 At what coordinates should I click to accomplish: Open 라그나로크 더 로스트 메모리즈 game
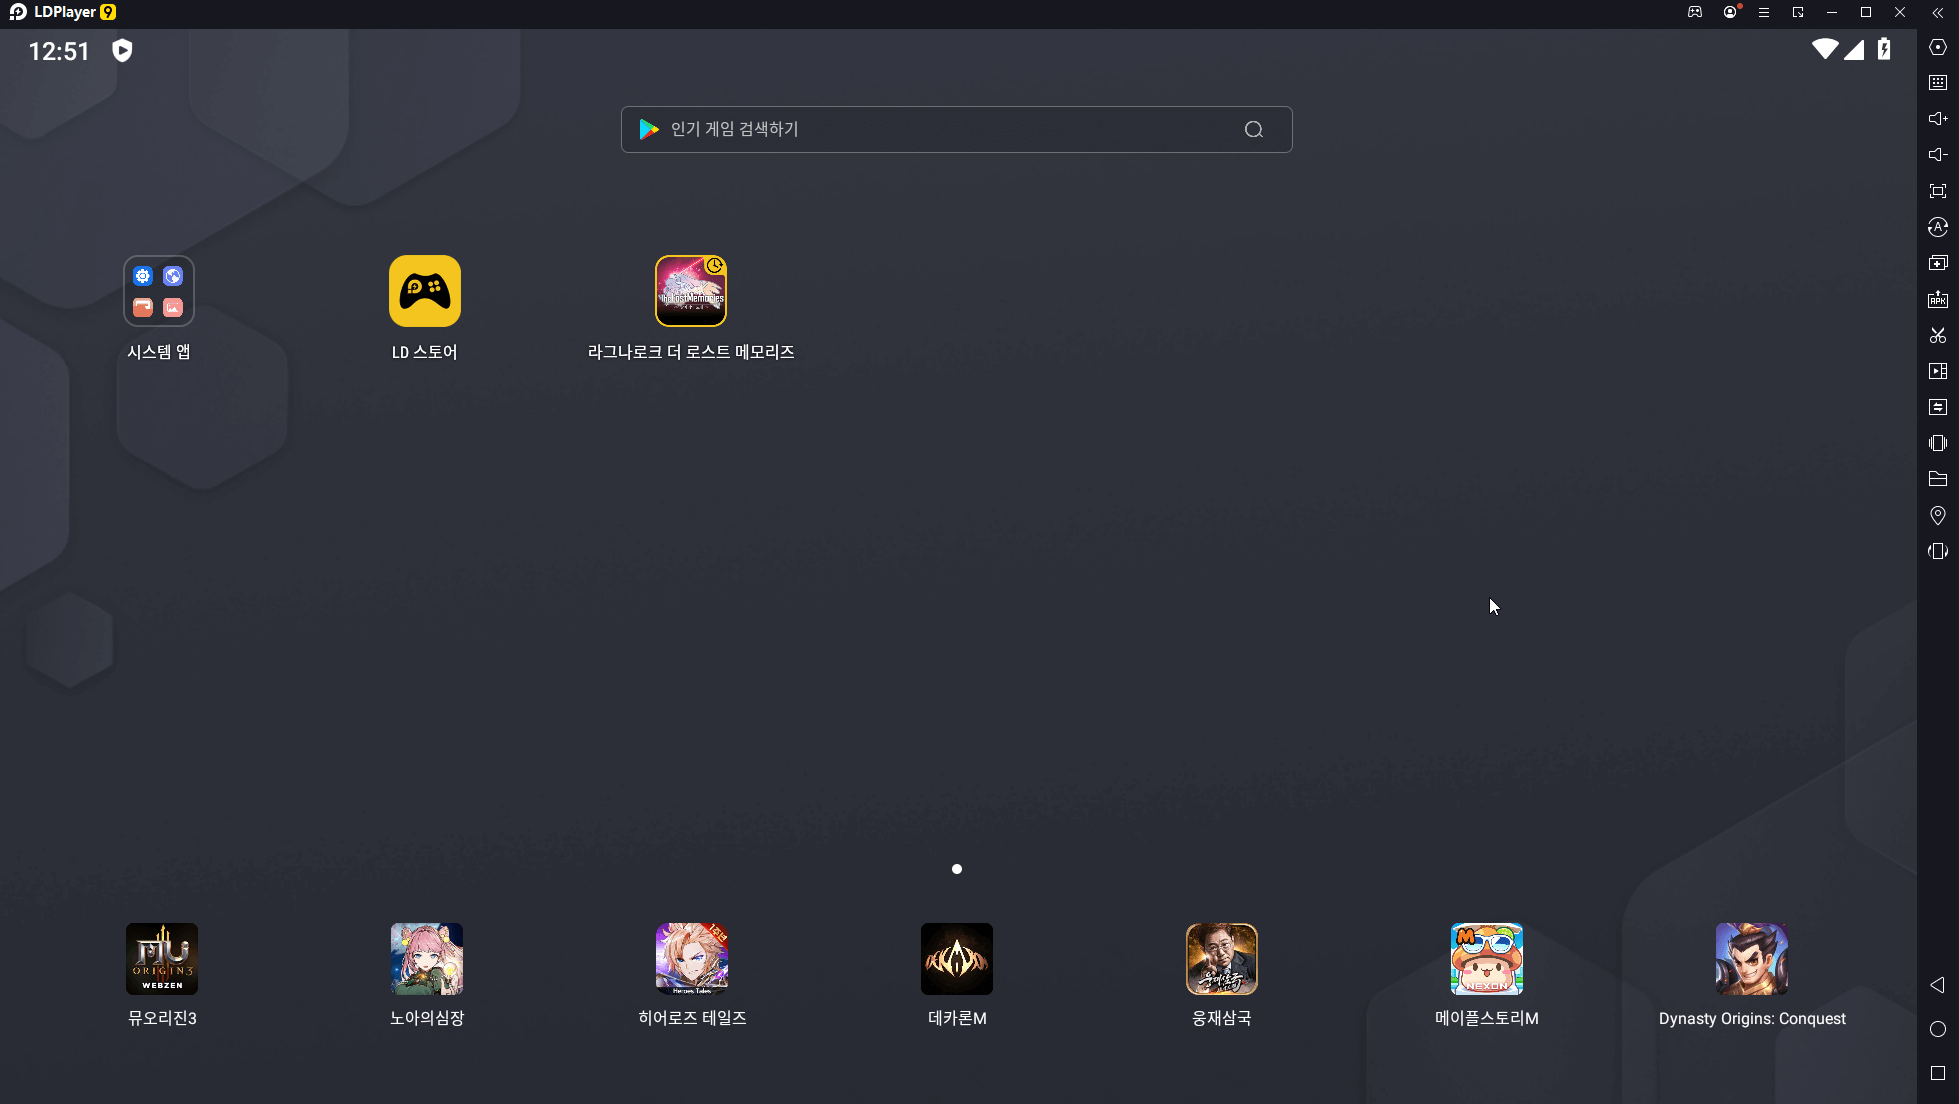691,291
